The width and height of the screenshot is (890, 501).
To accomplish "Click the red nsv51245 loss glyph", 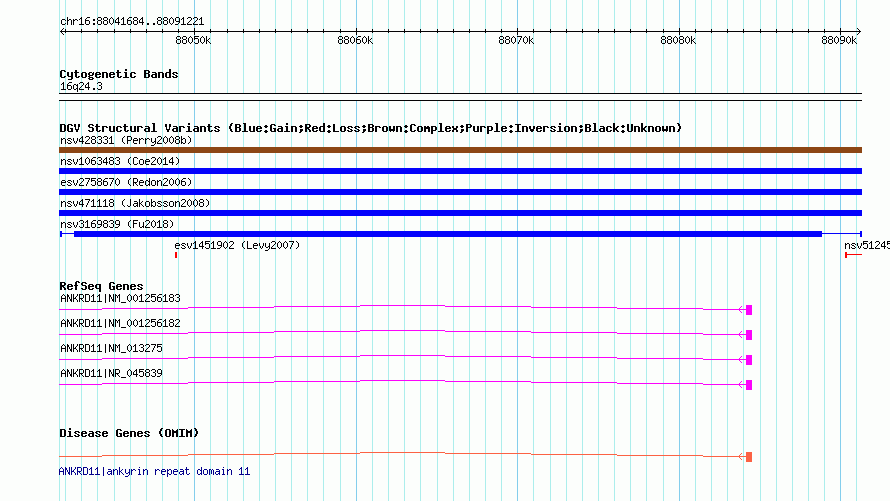I will (x=853, y=255).
